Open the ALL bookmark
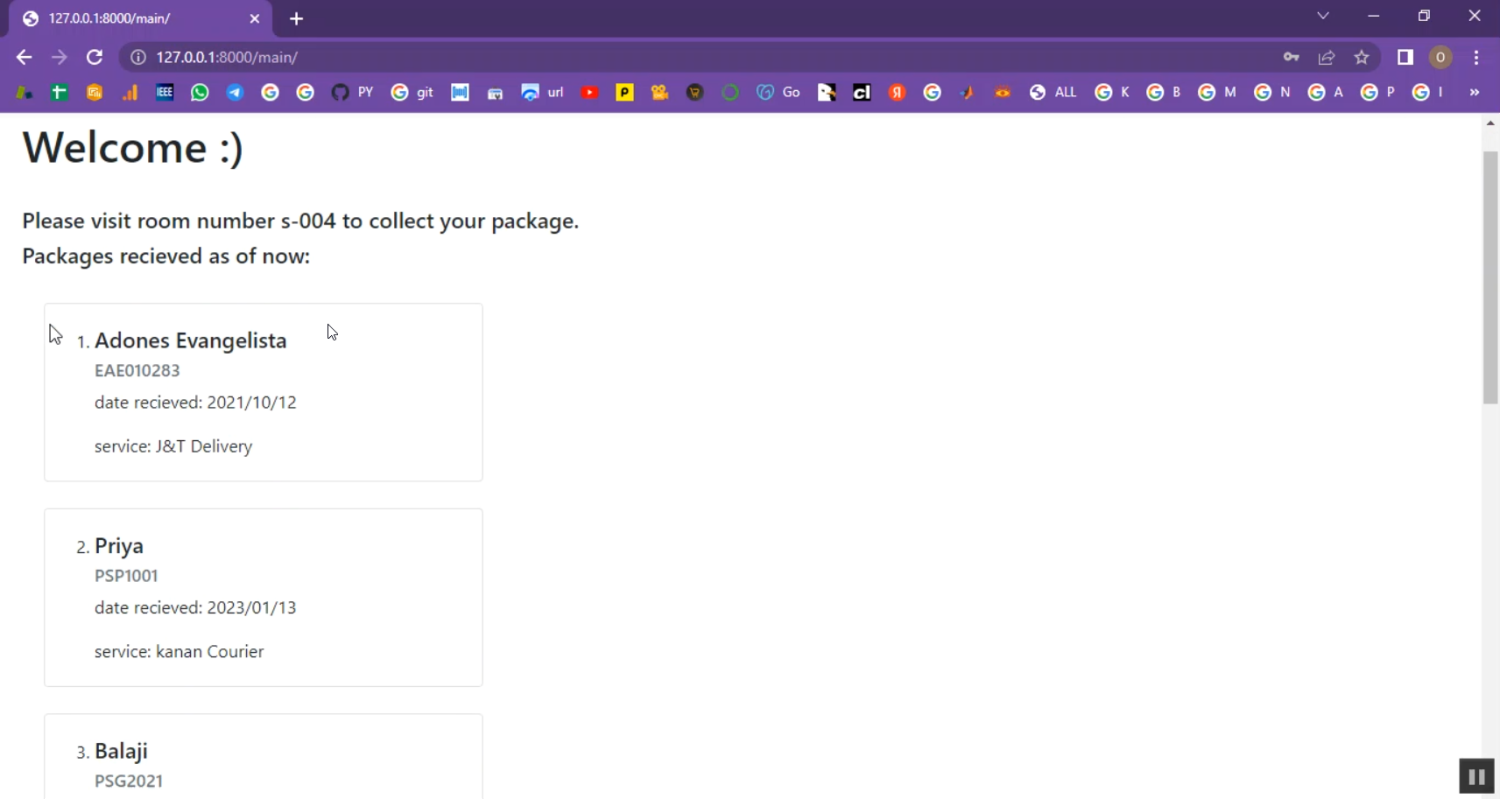The width and height of the screenshot is (1500, 799). coord(1053,92)
